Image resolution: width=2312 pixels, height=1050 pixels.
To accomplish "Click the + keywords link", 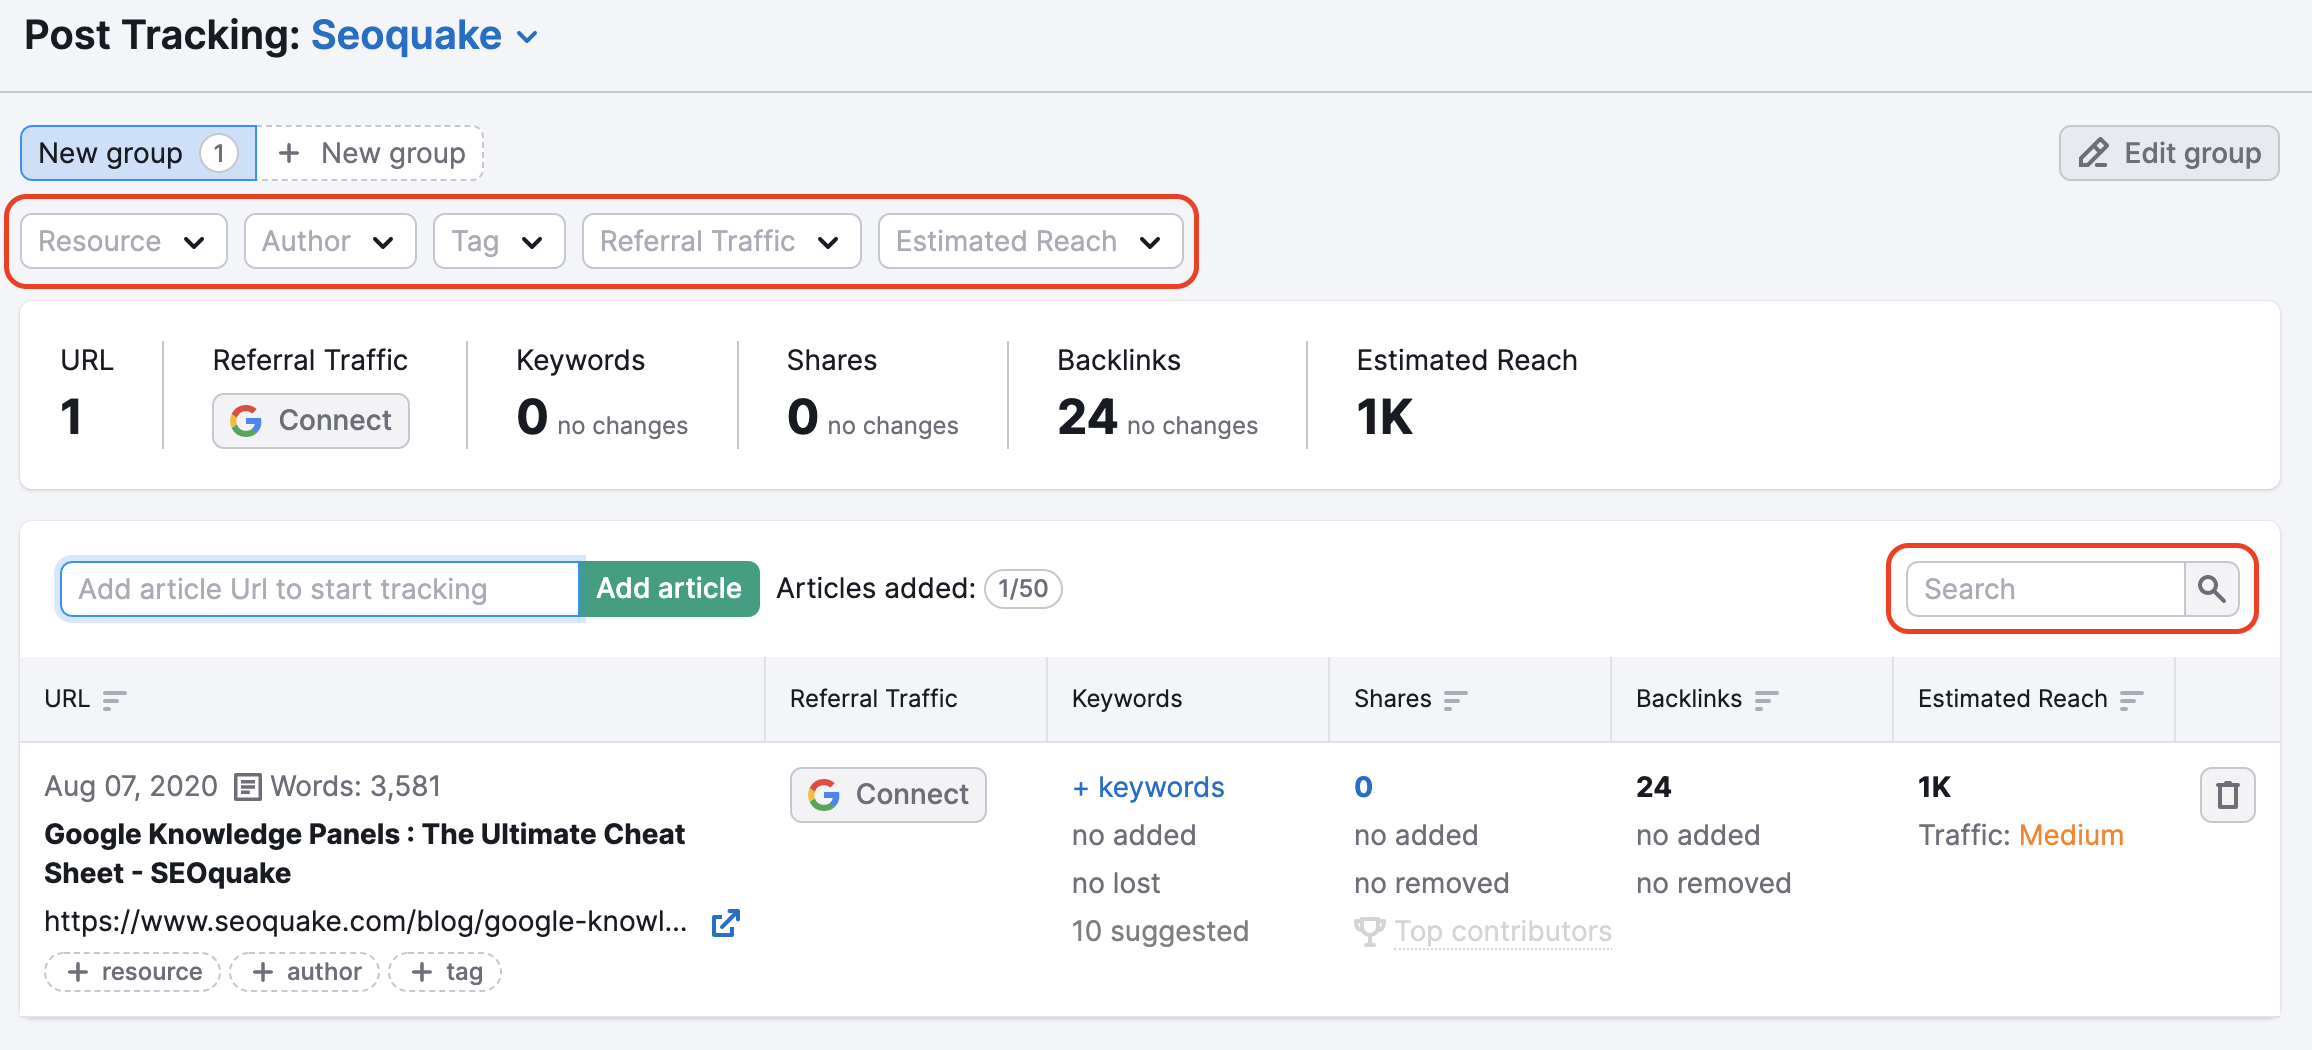I will click(1148, 787).
